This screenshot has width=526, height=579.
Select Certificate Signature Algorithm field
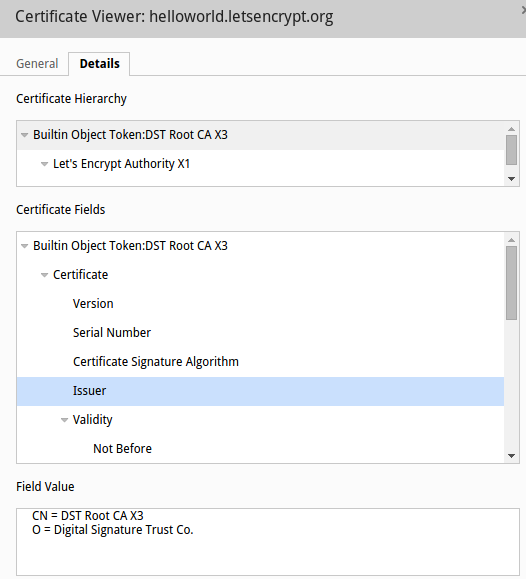click(260, 362)
